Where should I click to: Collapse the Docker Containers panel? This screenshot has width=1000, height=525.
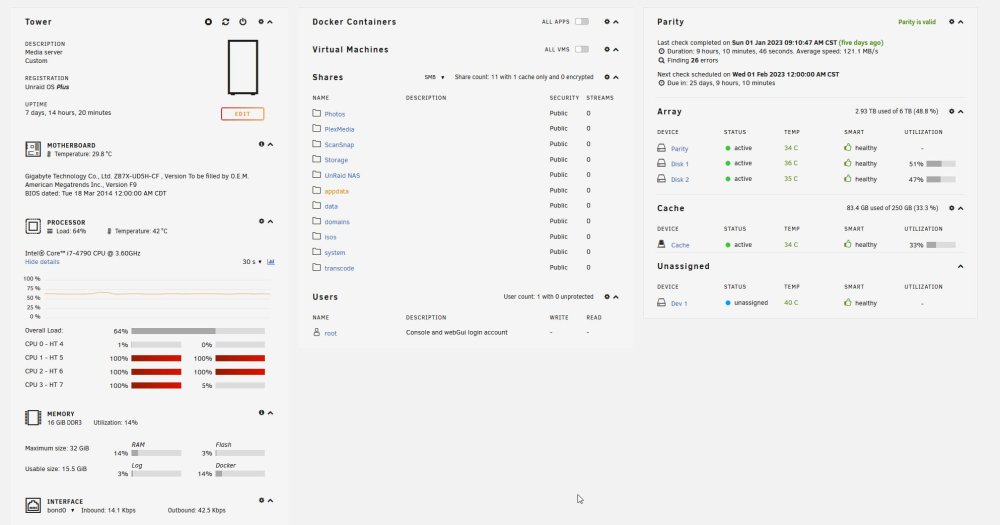615,22
